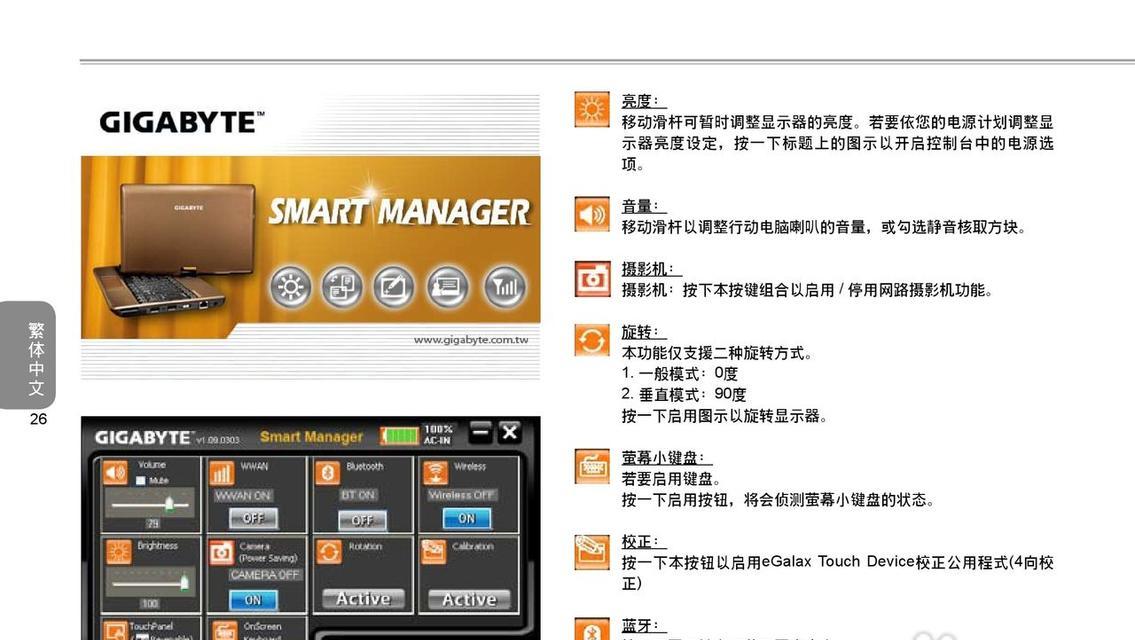Screen dimensions: 1135x640
Task: Click the yellow 'Smart Manager' window title
Action: (x=311, y=437)
